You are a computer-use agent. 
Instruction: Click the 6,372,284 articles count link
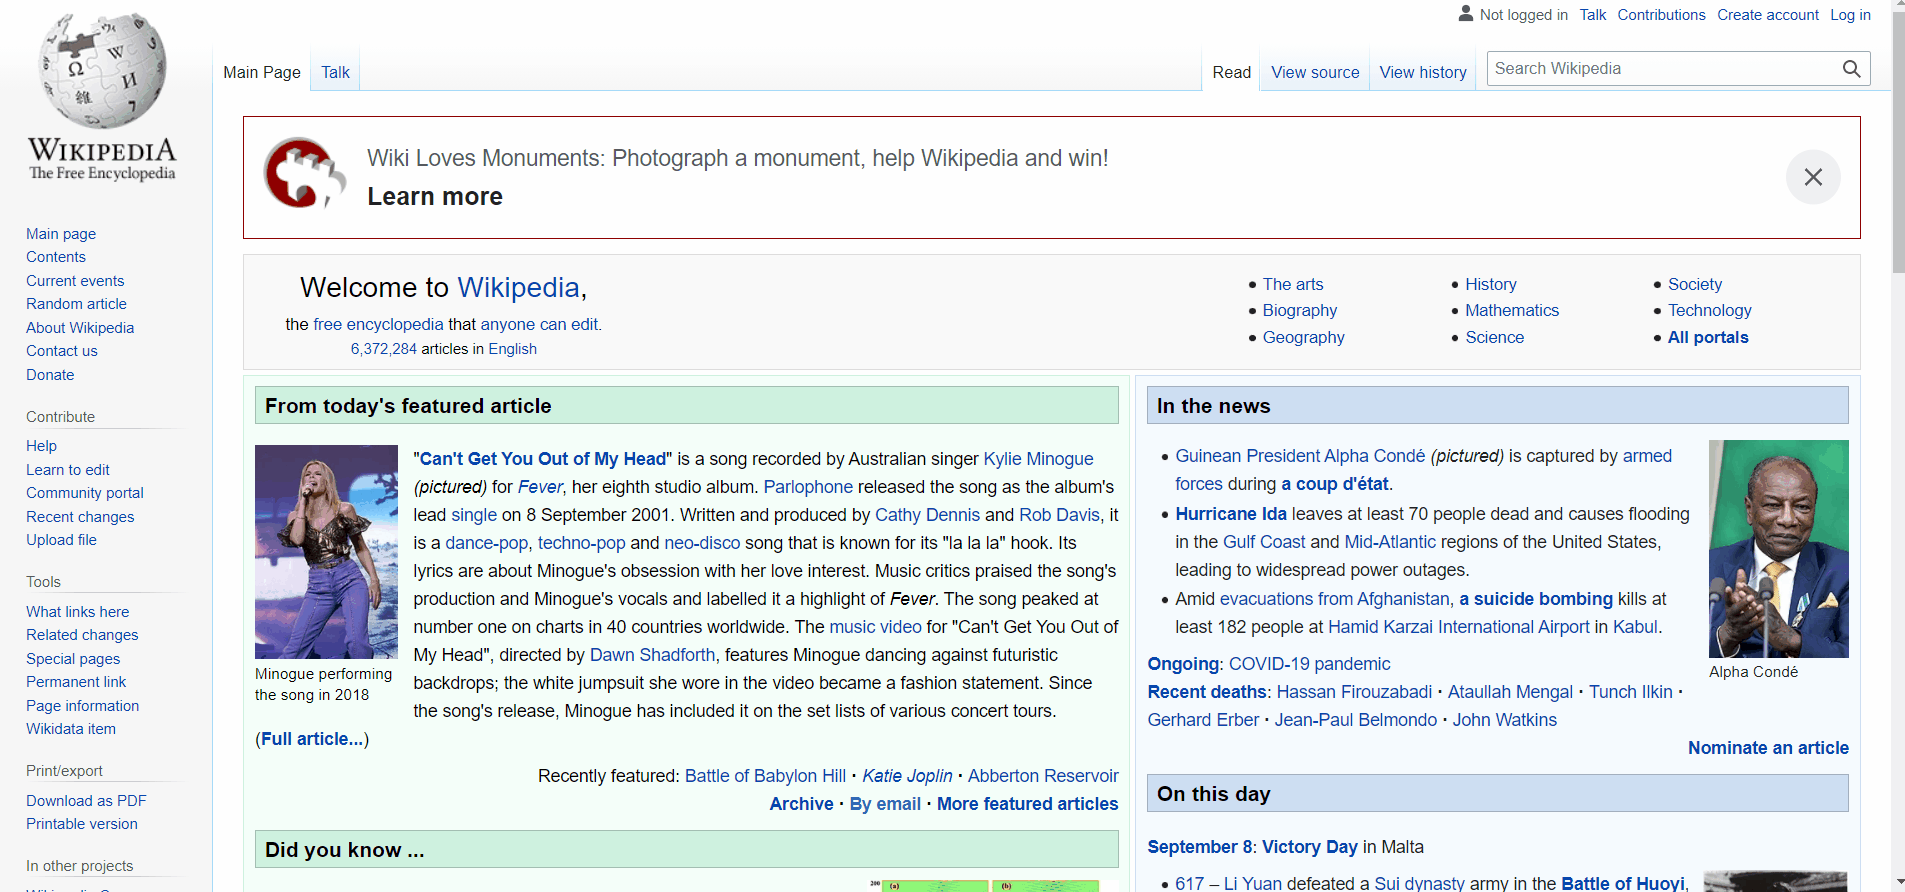point(384,349)
